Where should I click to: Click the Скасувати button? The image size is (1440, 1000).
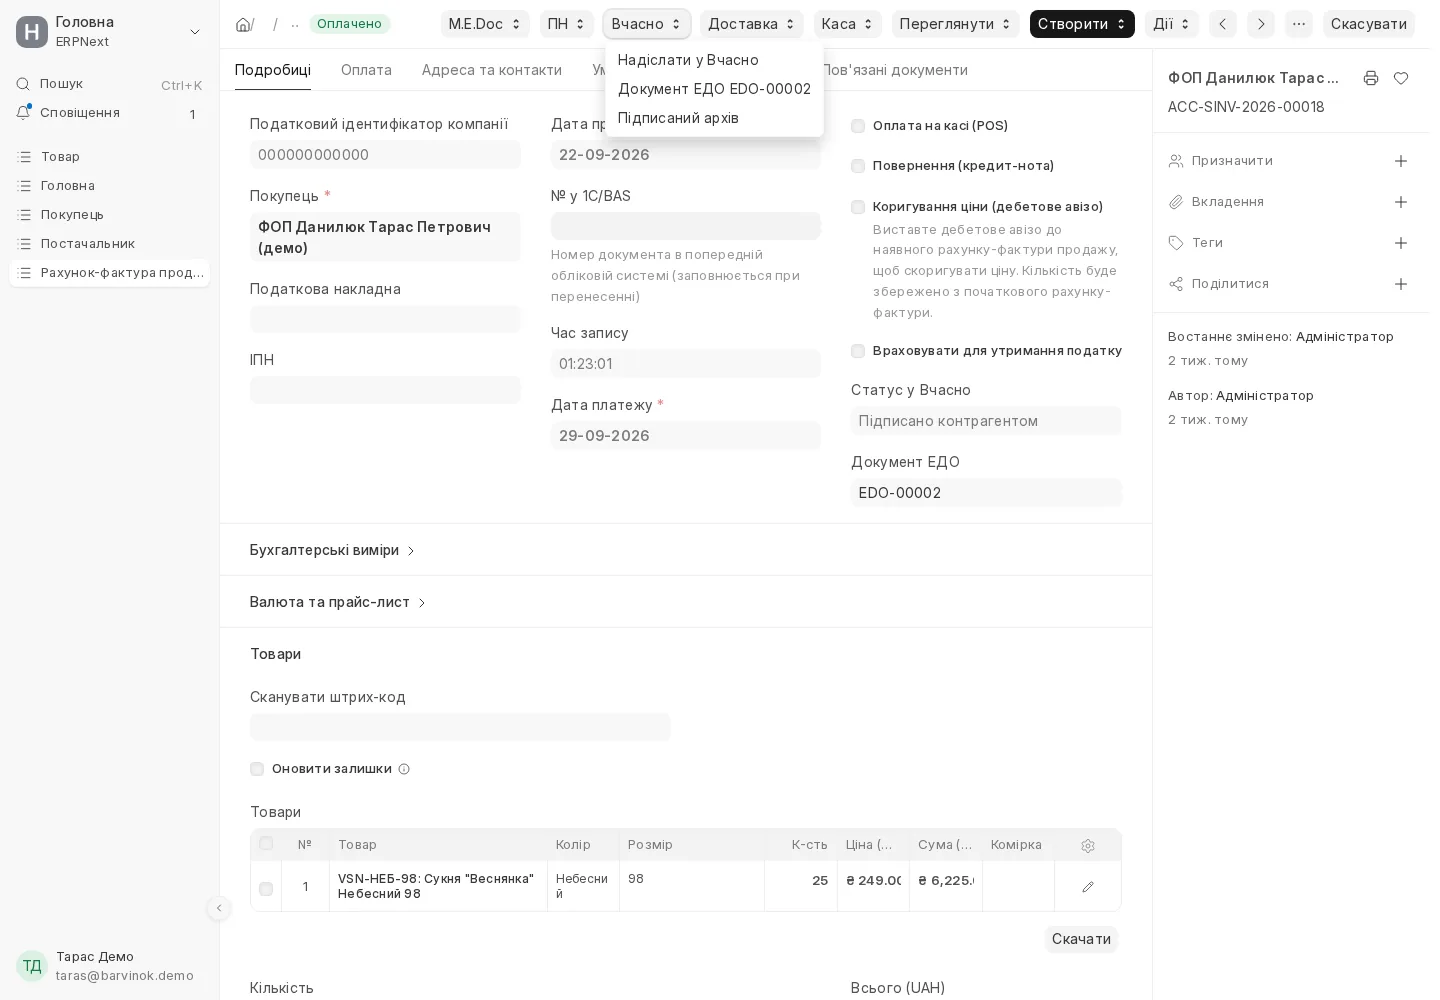(1369, 24)
